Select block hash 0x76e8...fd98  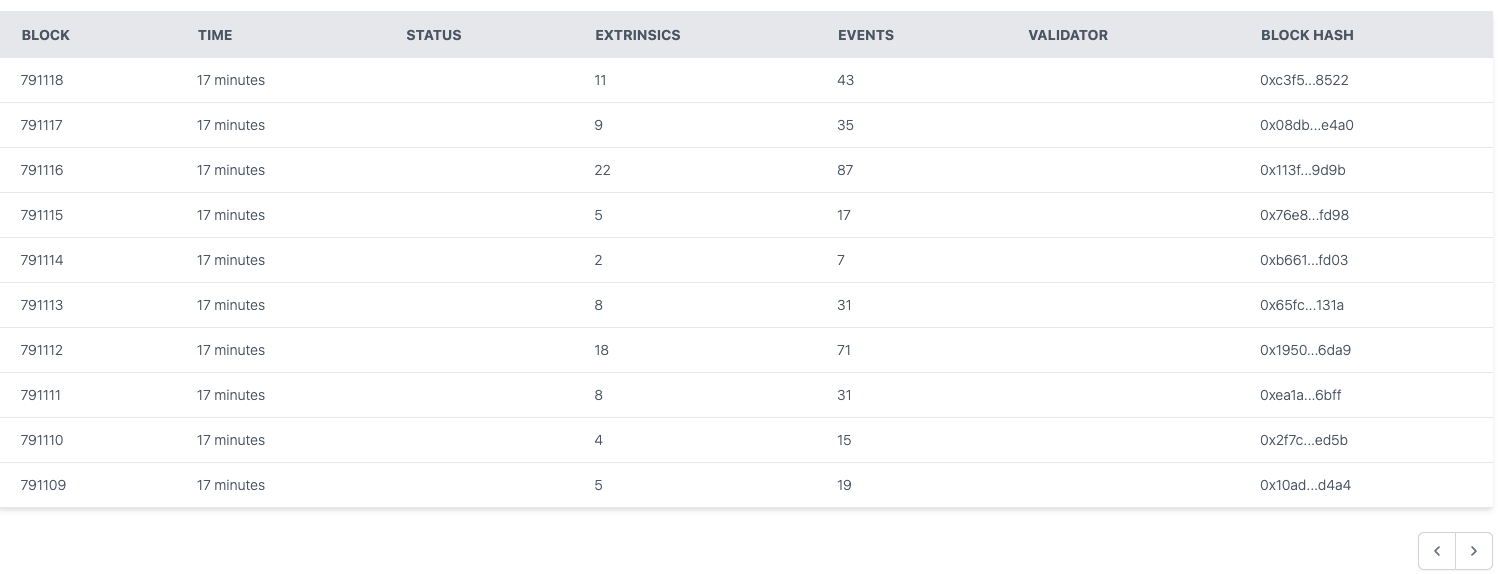point(1304,215)
